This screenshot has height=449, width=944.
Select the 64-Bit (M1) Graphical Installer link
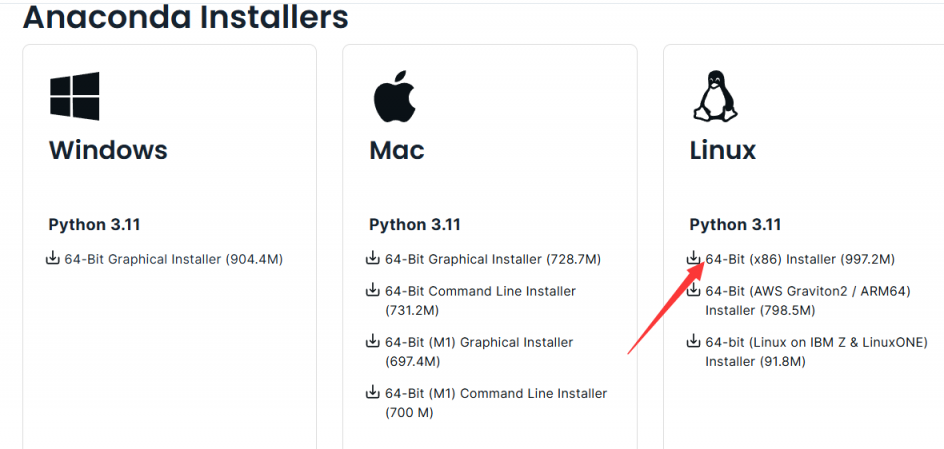click(479, 343)
